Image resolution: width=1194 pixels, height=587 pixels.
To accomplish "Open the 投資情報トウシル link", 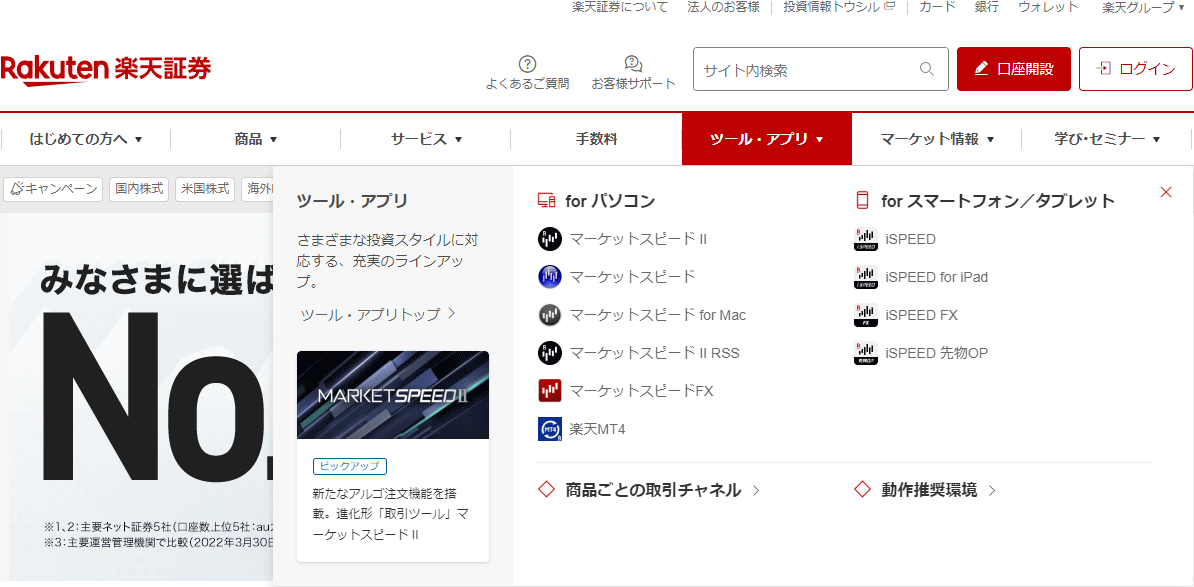I will 831,8.
